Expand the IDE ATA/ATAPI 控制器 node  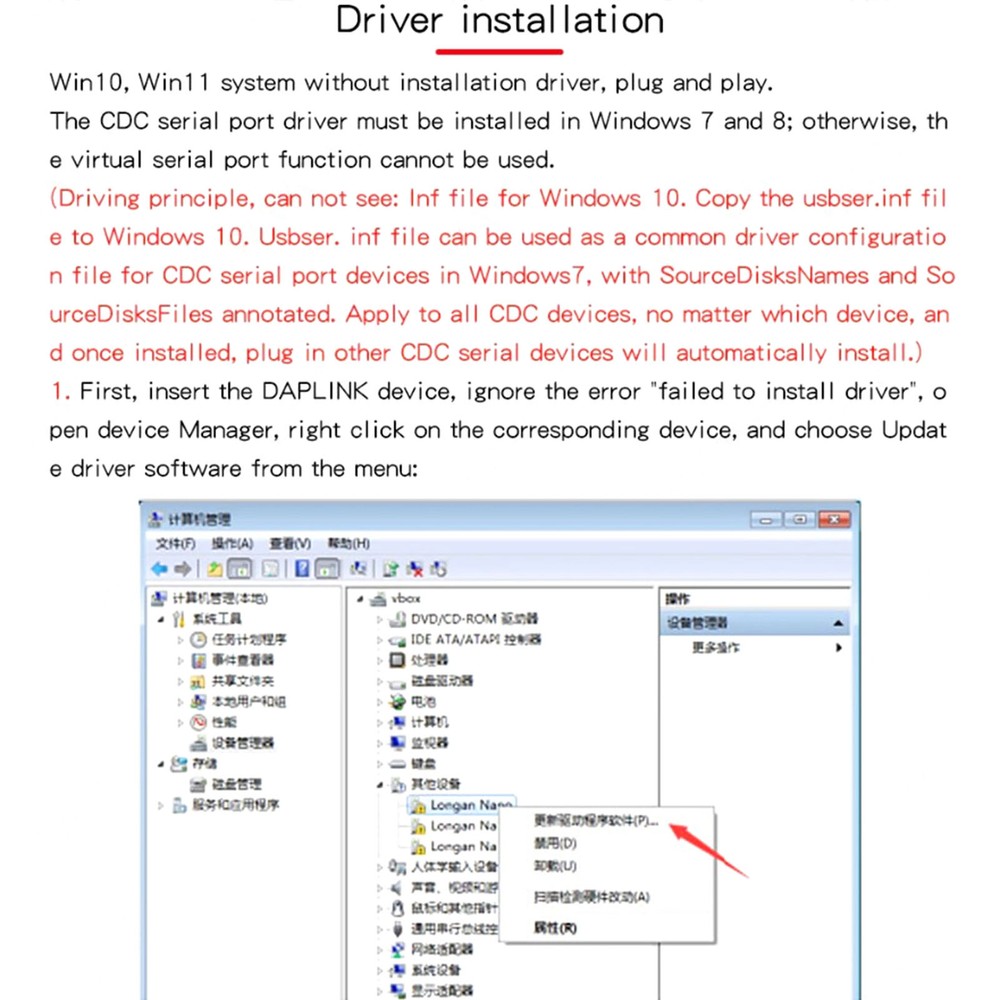pos(379,640)
